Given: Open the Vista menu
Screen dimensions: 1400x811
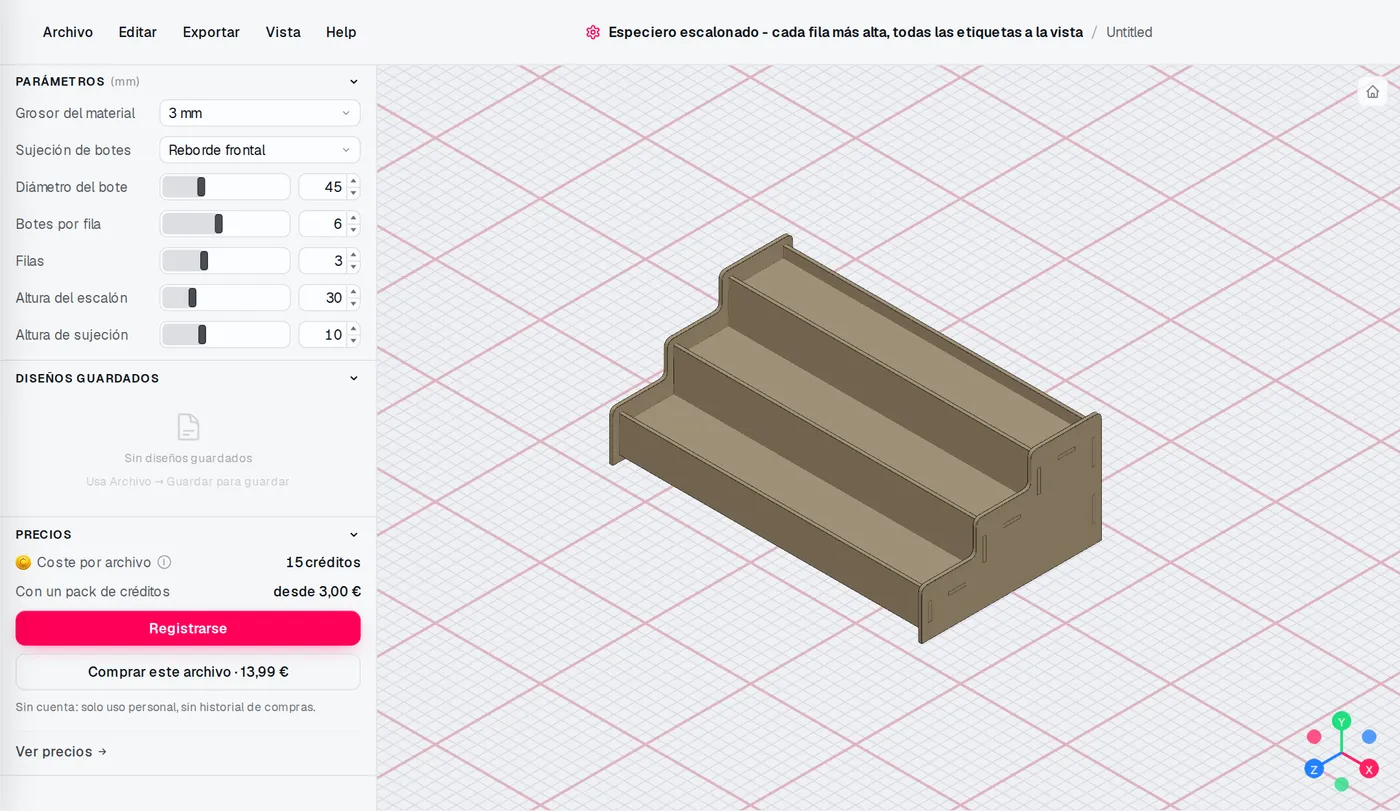Looking at the screenshot, I should (283, 32).
